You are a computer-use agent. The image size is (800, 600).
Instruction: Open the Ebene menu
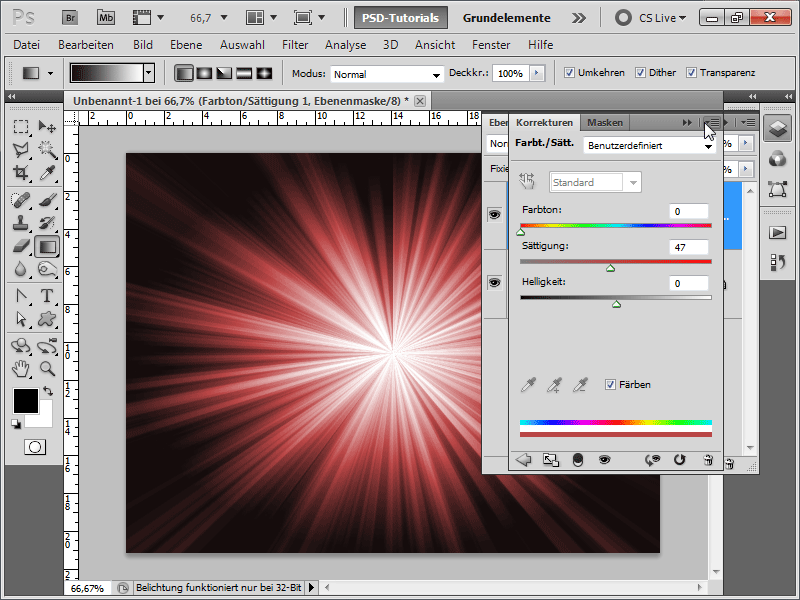point(186,45)
